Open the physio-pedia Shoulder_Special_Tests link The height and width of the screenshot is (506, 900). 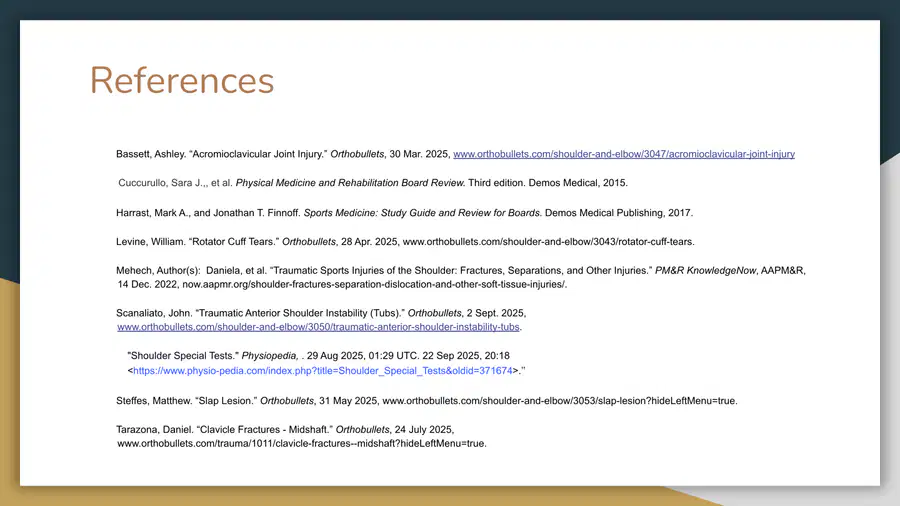pyautogui.click(x=323, y=371)
